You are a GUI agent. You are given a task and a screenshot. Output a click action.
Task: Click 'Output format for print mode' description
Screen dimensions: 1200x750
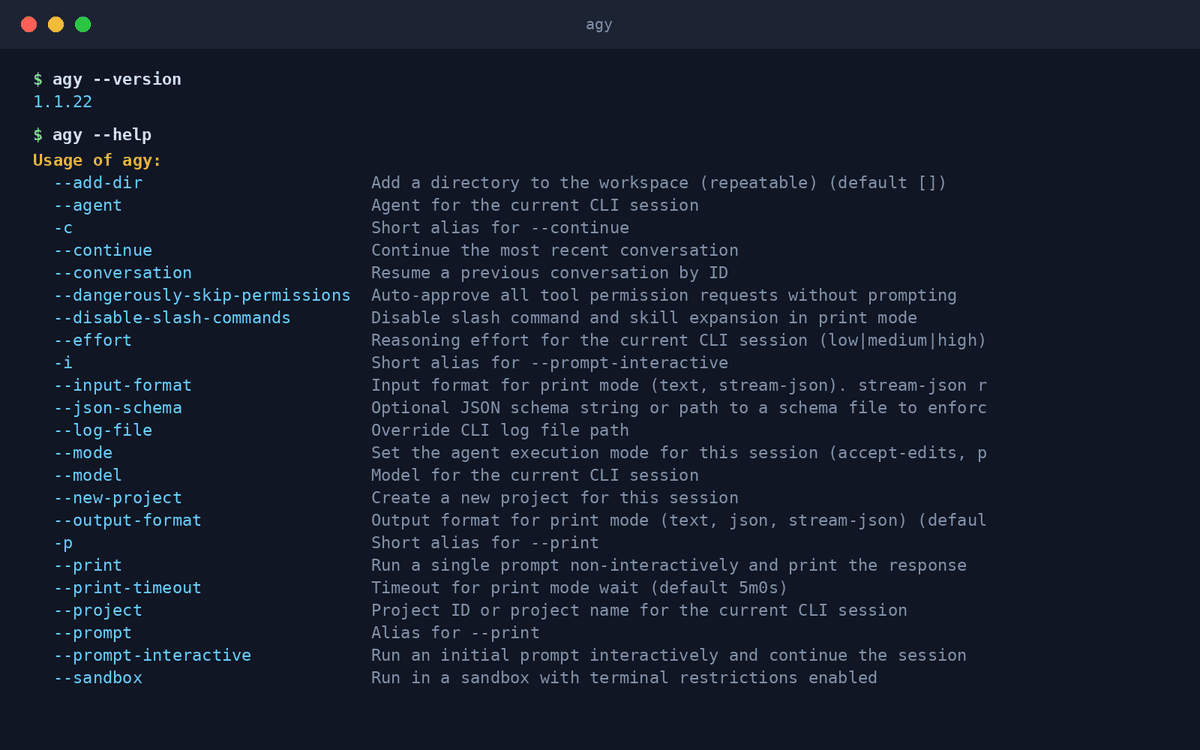(679, 520)
